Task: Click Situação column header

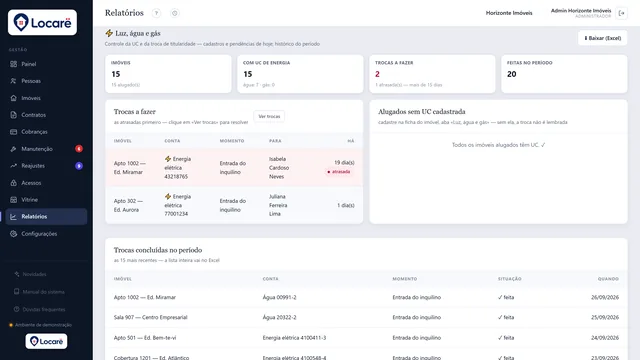Action: 509,279
